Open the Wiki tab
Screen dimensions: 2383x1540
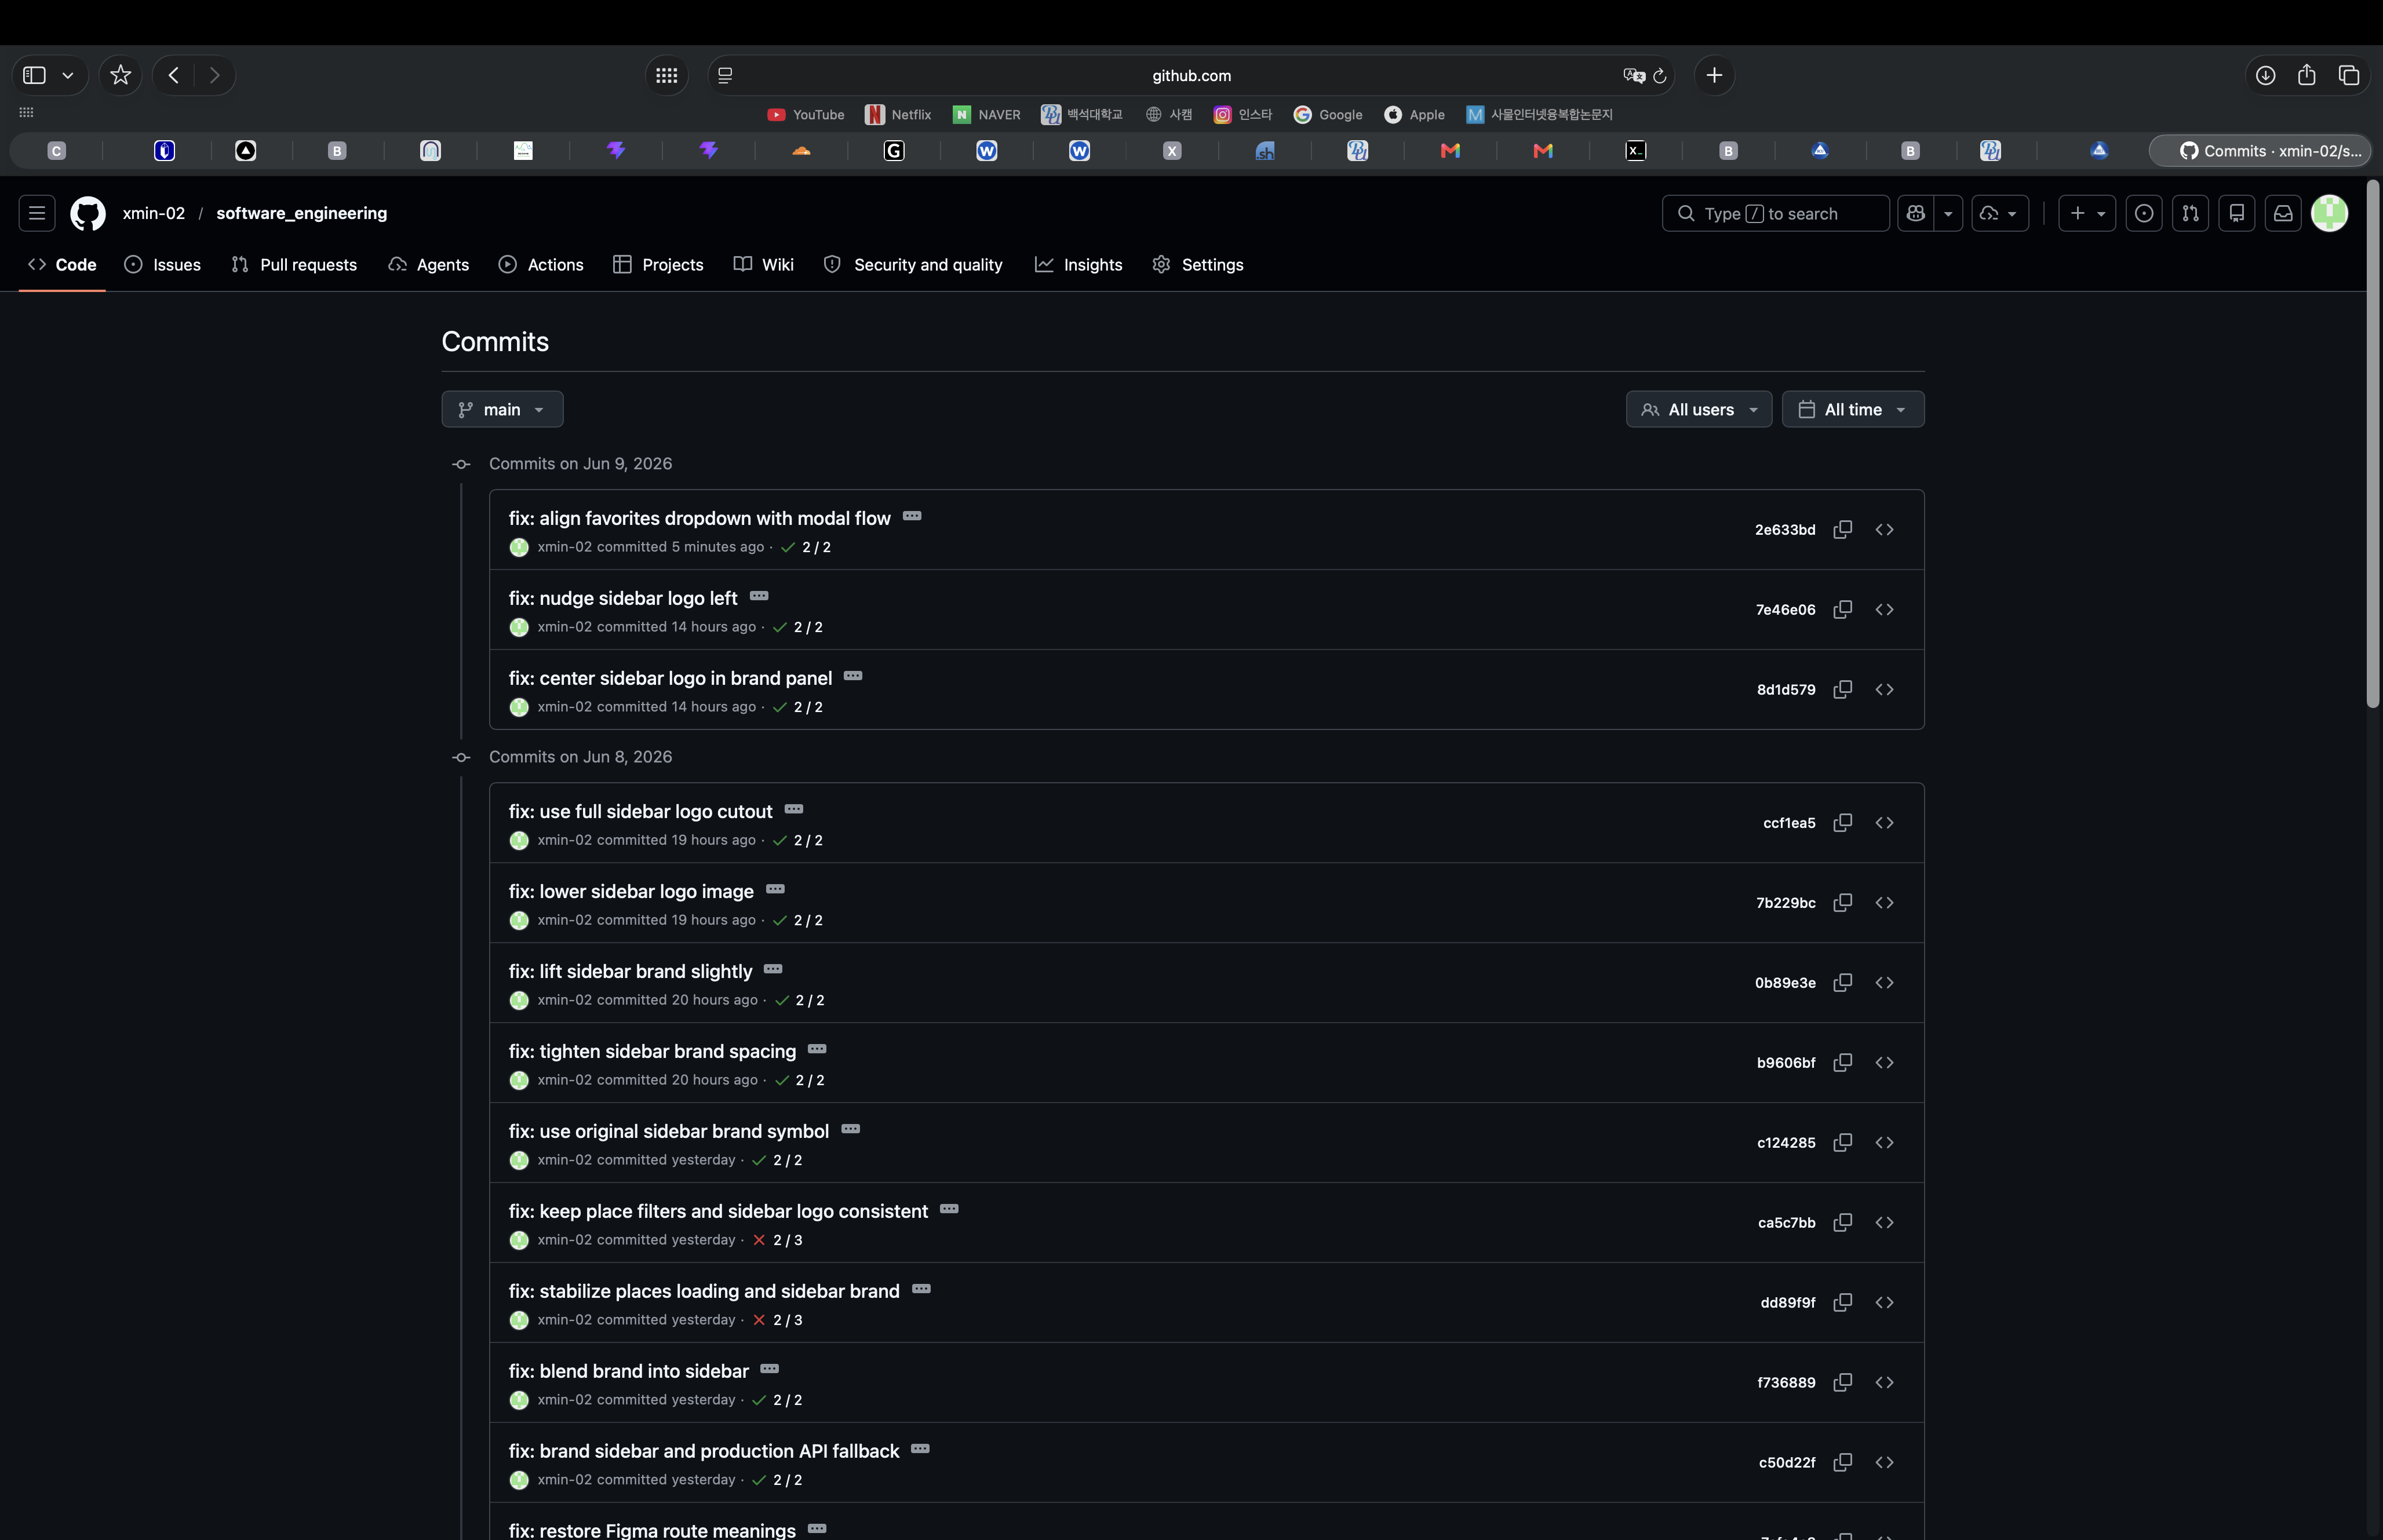click(763, 264)
